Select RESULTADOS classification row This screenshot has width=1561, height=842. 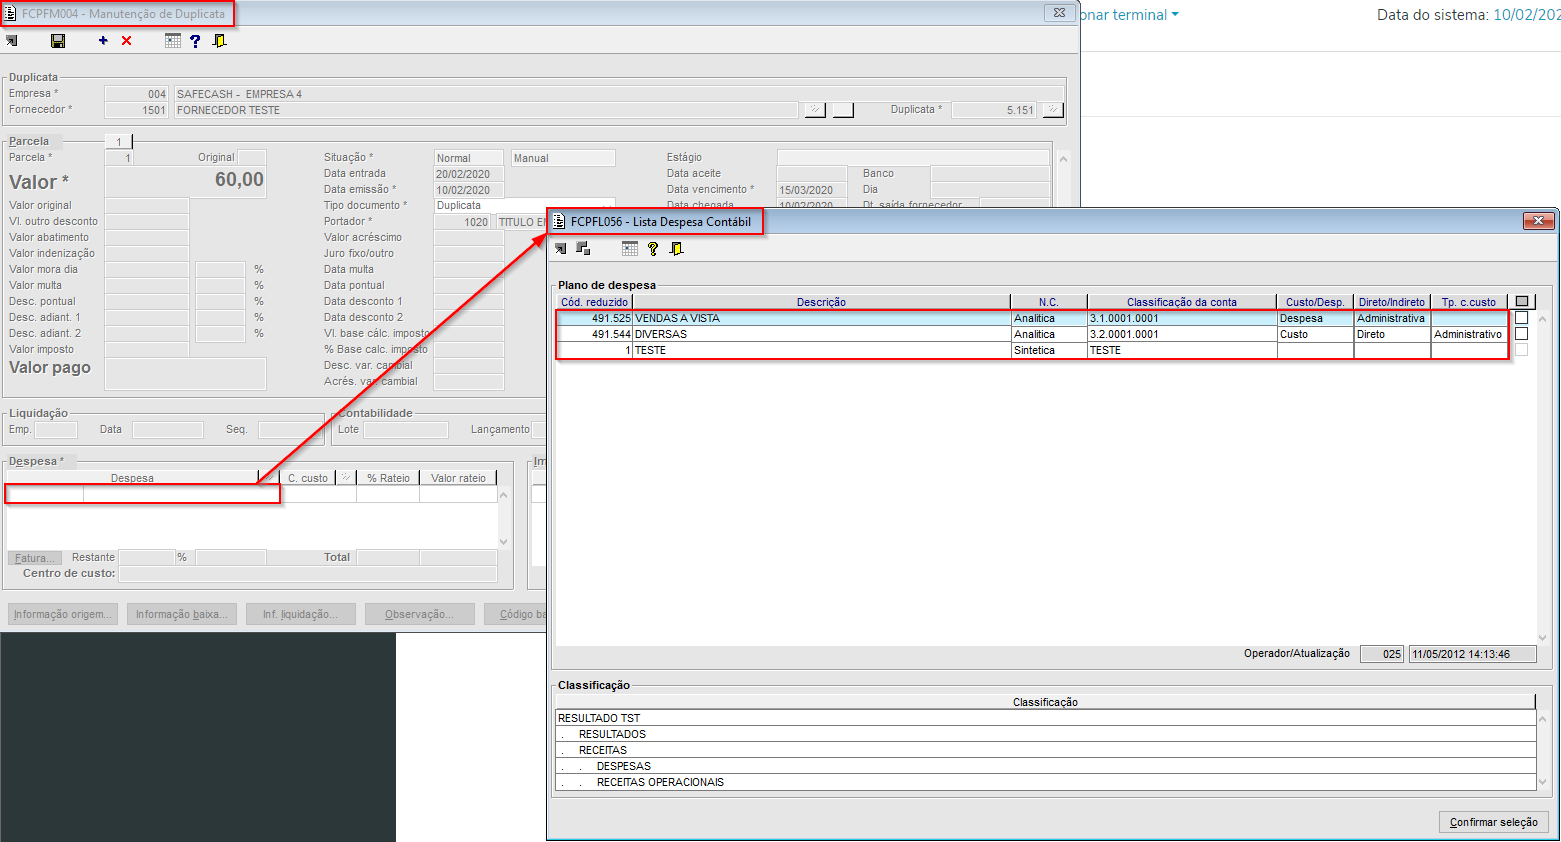pos(1045,734)
